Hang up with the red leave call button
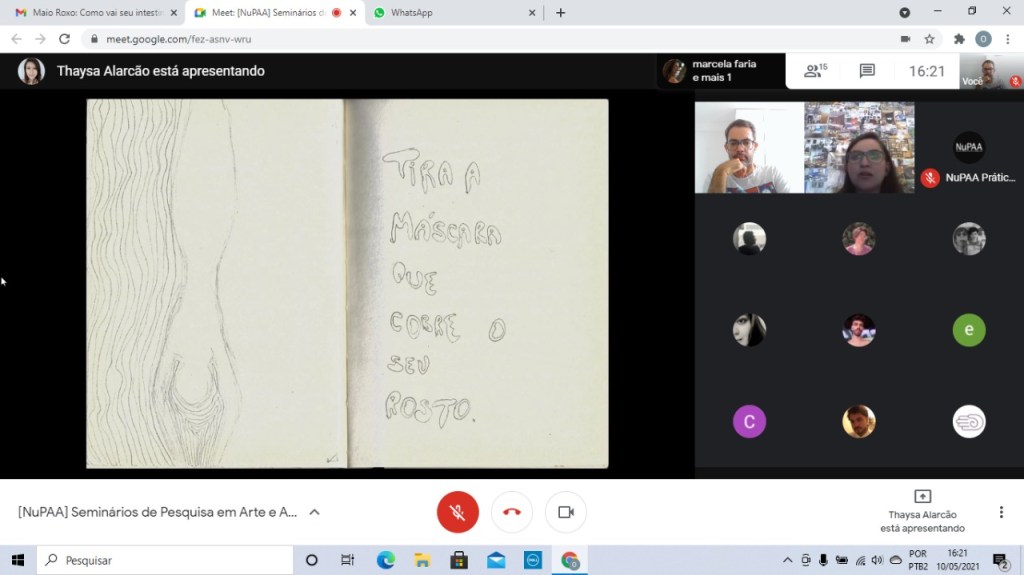1024x575 pixels. (511, 512)
